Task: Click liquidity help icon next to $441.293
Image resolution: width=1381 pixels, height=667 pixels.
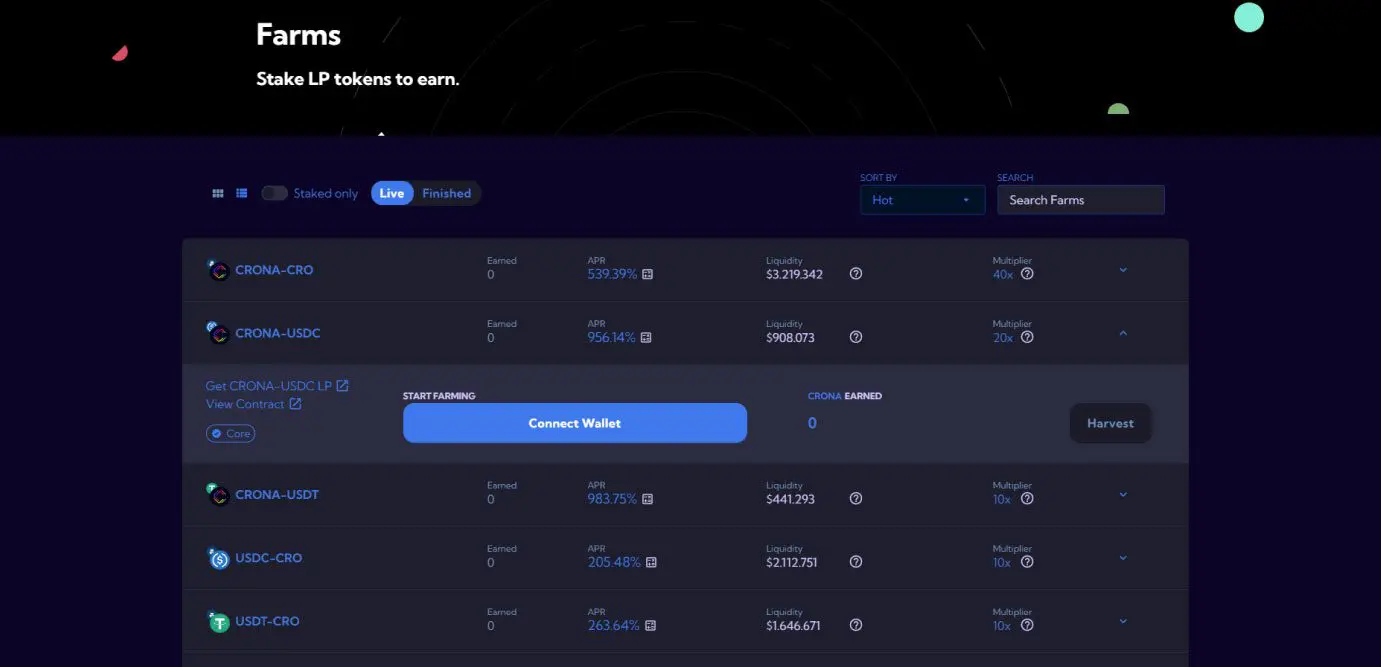Action: pyautogui.click(x=856, y=499)
